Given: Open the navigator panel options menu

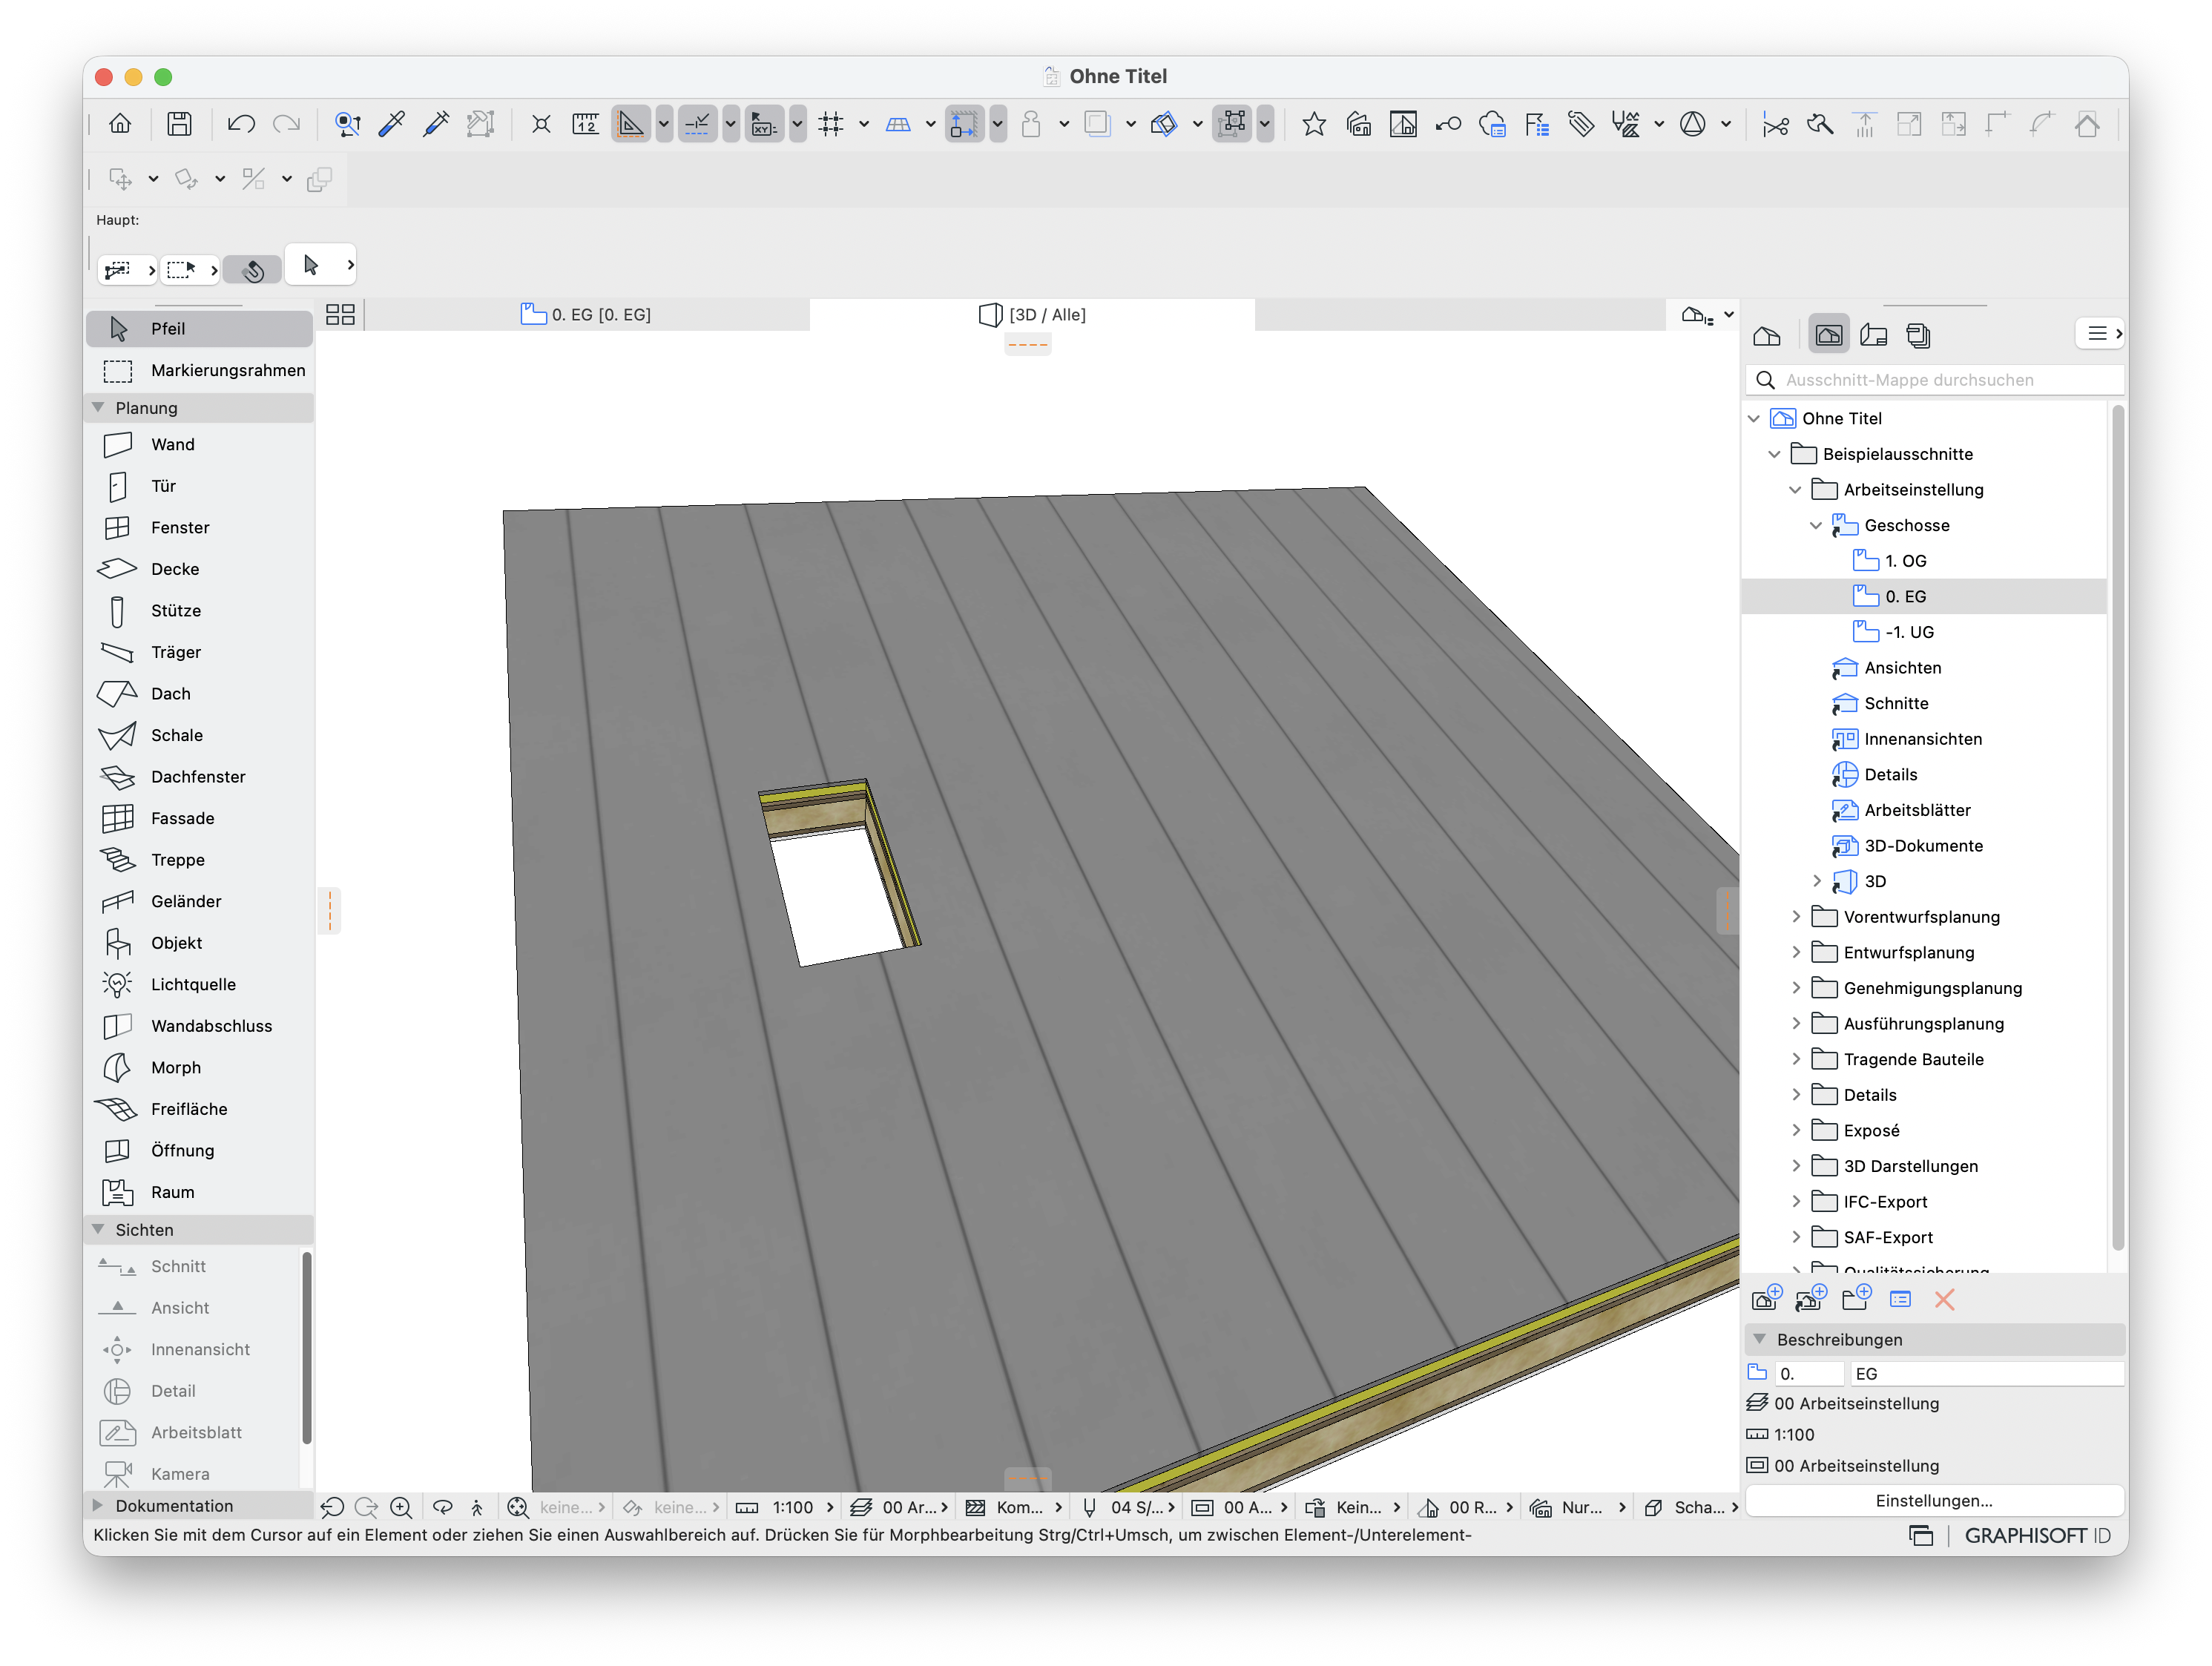Looking at the screenshot, I should tap(2099, 334).
